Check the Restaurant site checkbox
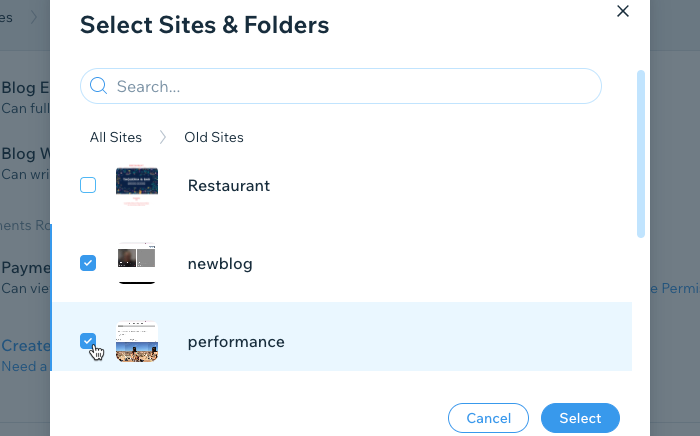700x436 pixels. click(88, 185)
